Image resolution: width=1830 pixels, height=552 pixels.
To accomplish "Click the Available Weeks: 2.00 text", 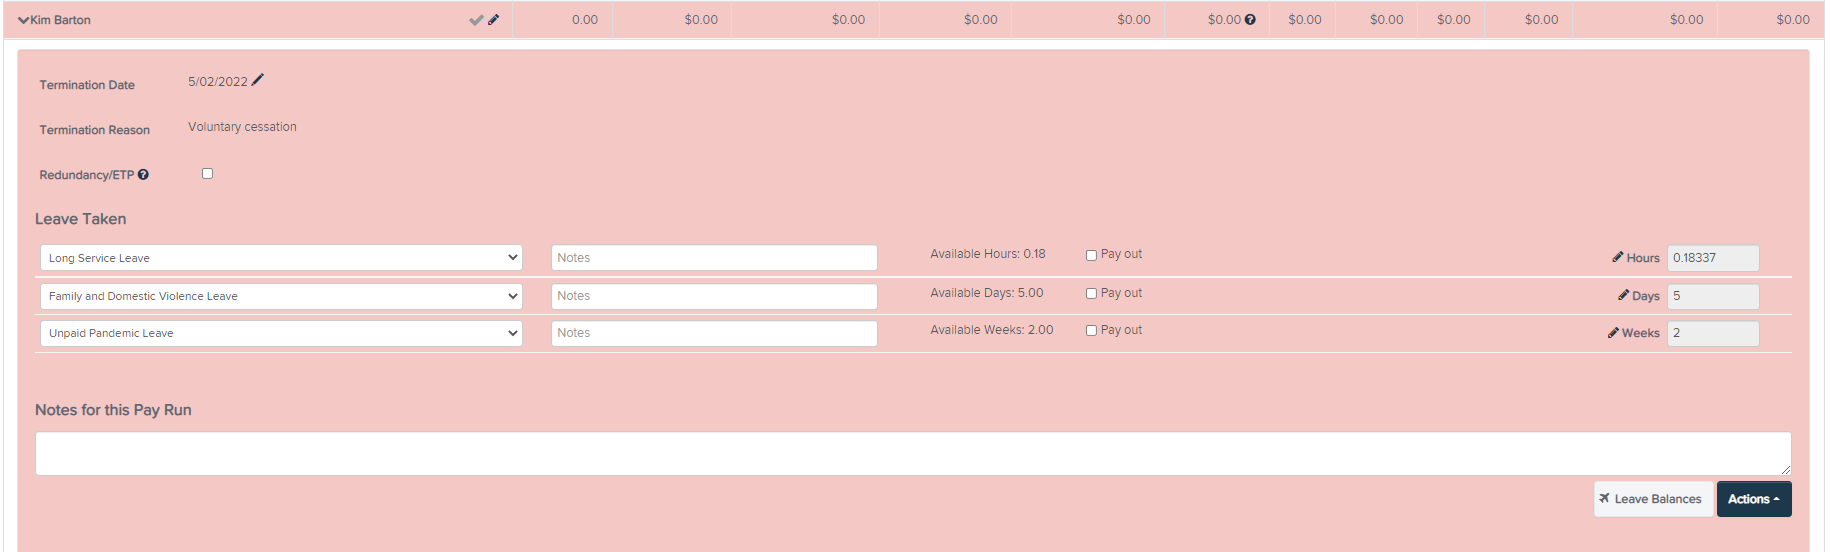I will coord(992,330).
